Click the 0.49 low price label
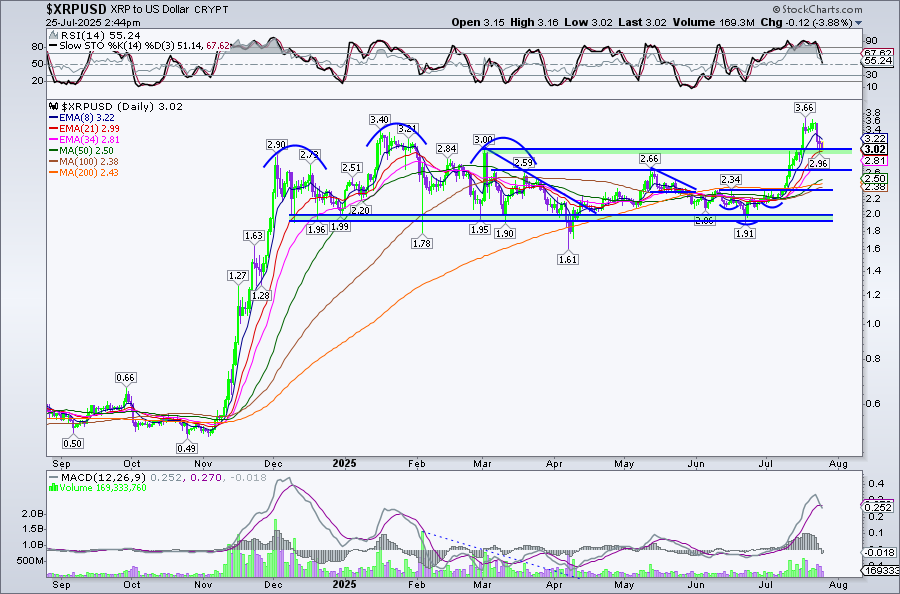The image size is (900, 594). [x=187, y=448]
